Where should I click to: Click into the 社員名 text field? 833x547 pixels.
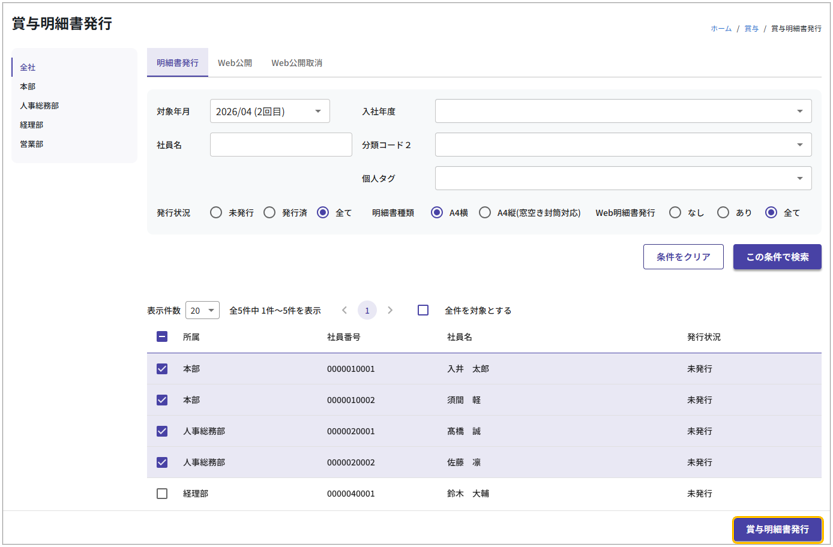(281, 145)
